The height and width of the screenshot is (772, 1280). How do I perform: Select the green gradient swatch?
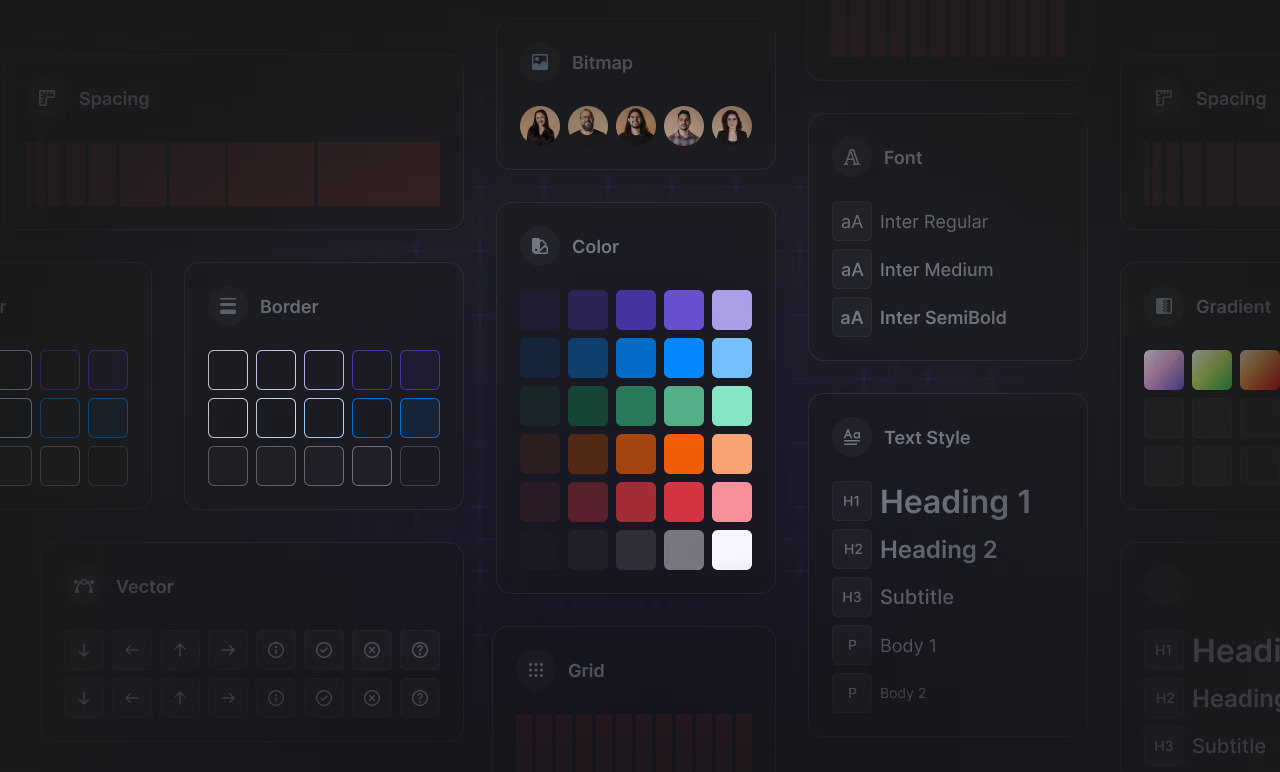pos(1212,370)
